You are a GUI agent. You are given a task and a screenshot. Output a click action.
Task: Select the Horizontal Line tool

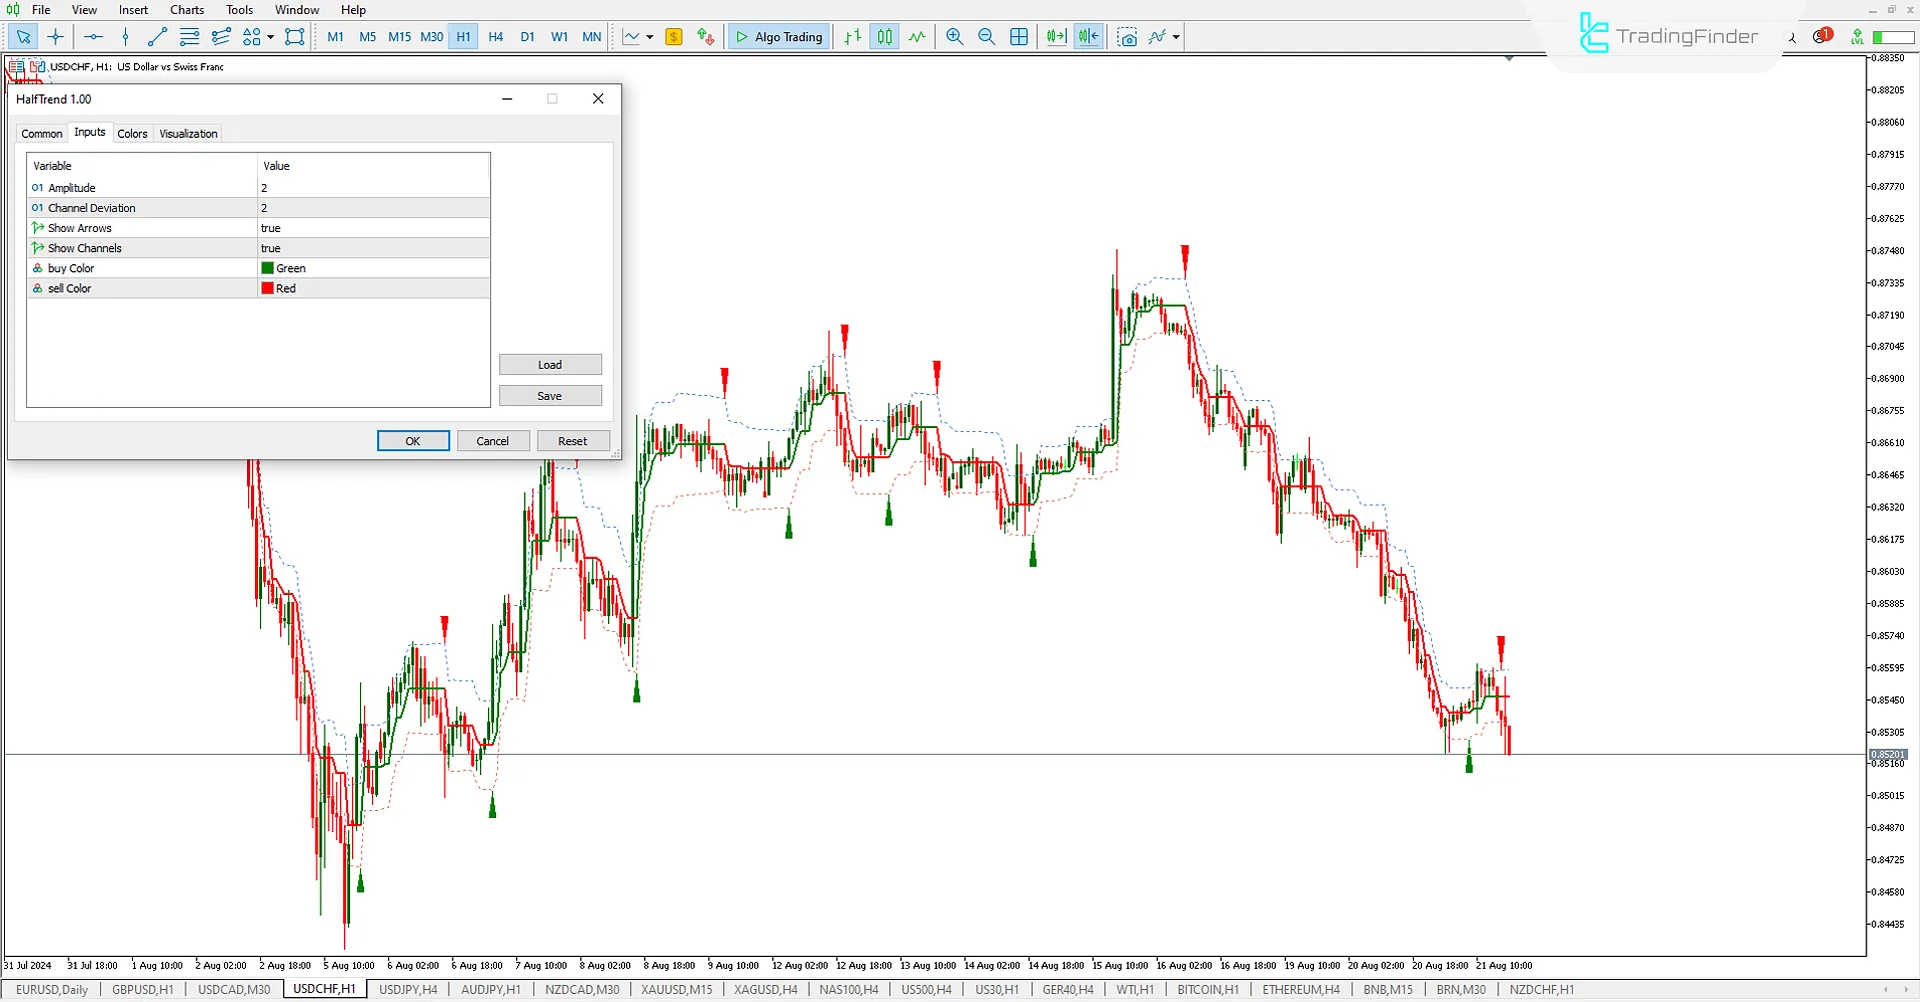point(93,36)
